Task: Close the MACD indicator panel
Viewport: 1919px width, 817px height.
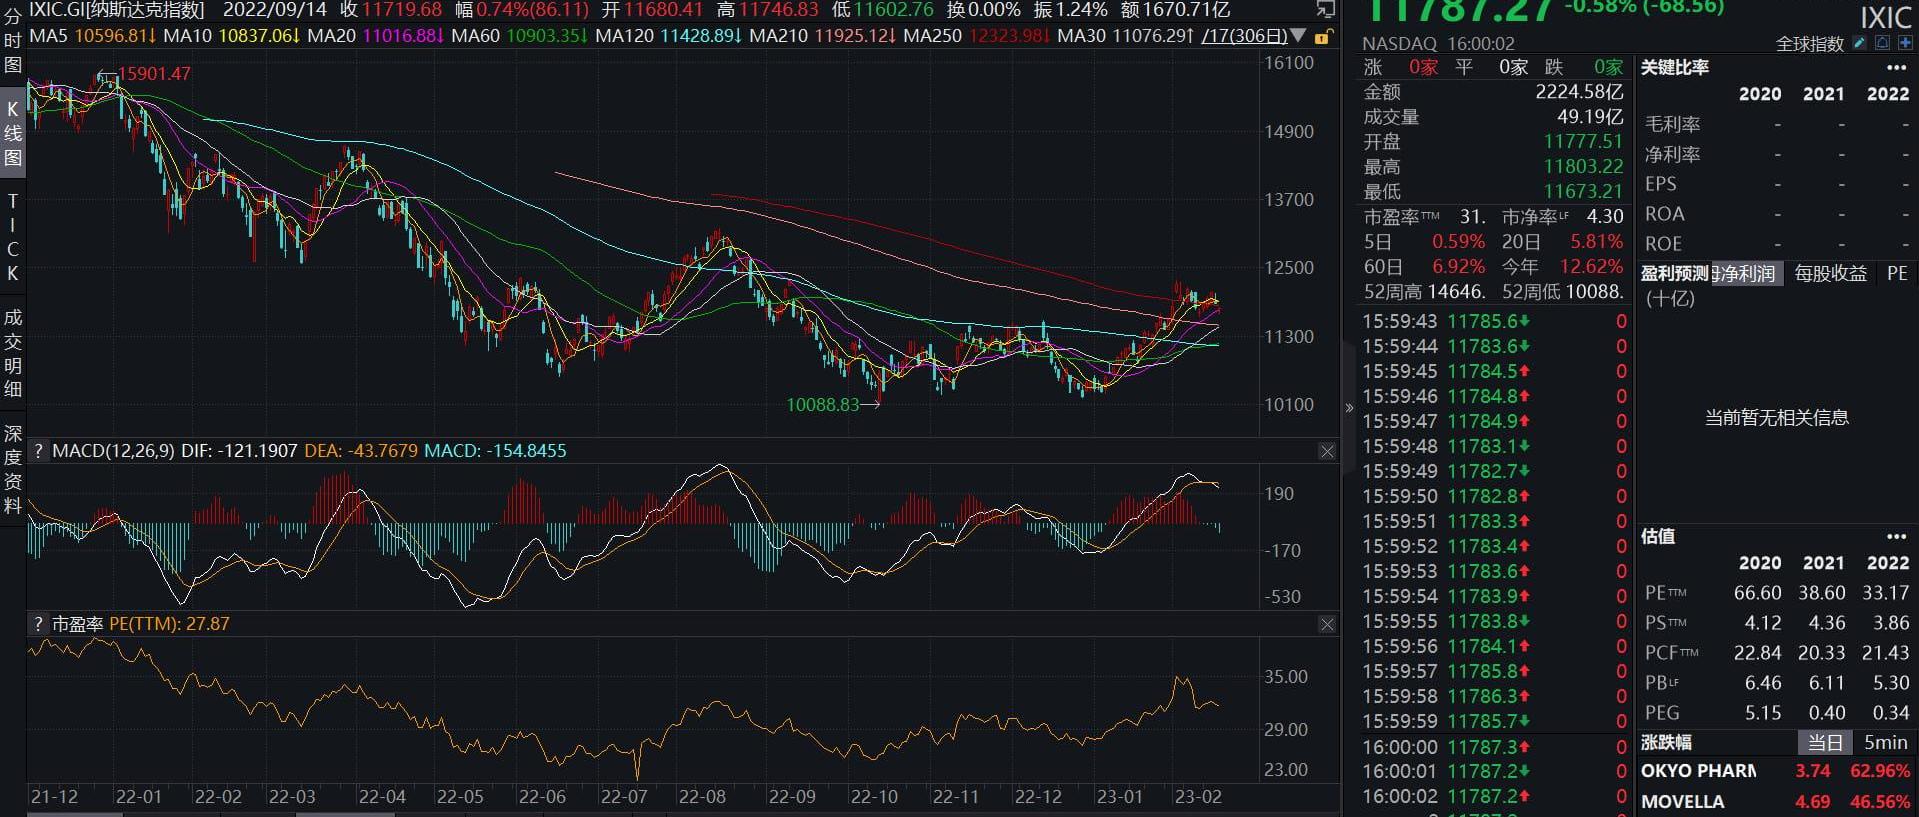Action: coord(1327,452)
